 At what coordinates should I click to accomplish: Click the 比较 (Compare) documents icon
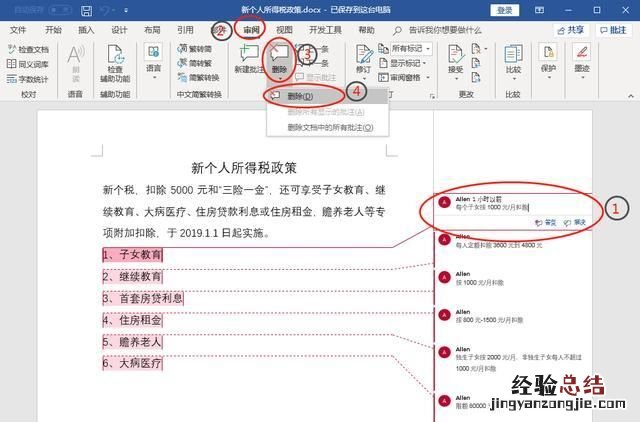pyautogui.click(x=514, y=58)
